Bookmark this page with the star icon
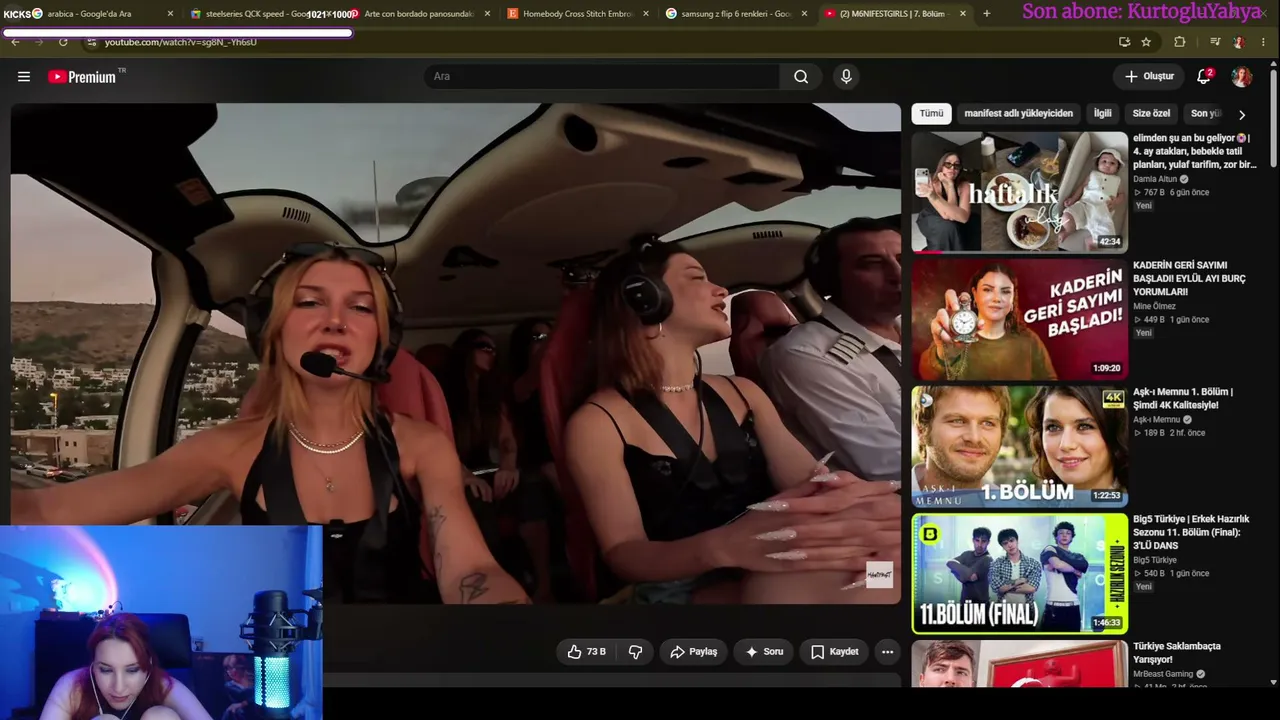This screenshot has width=1280, height=720. click(1146, 42)
